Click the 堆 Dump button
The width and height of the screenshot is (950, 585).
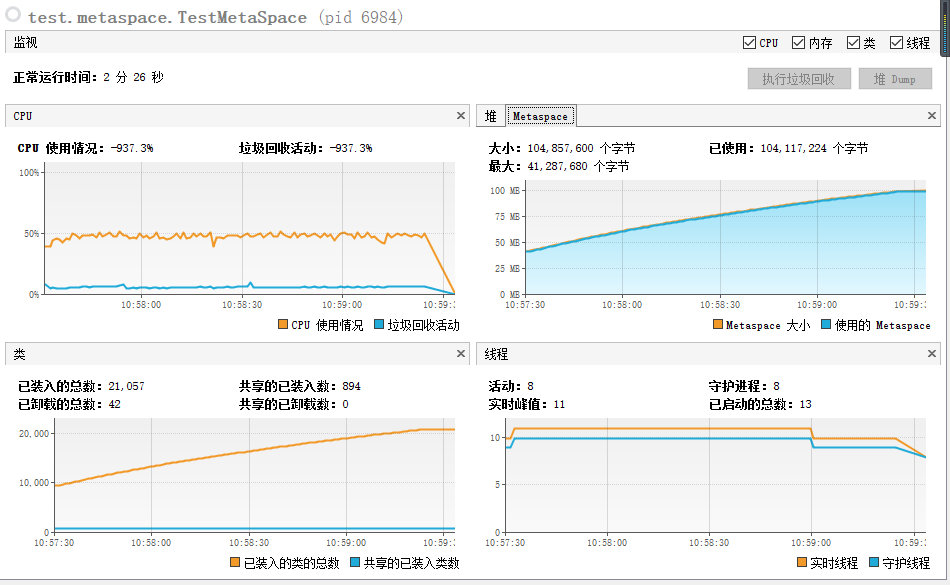(x=895, y=79)
